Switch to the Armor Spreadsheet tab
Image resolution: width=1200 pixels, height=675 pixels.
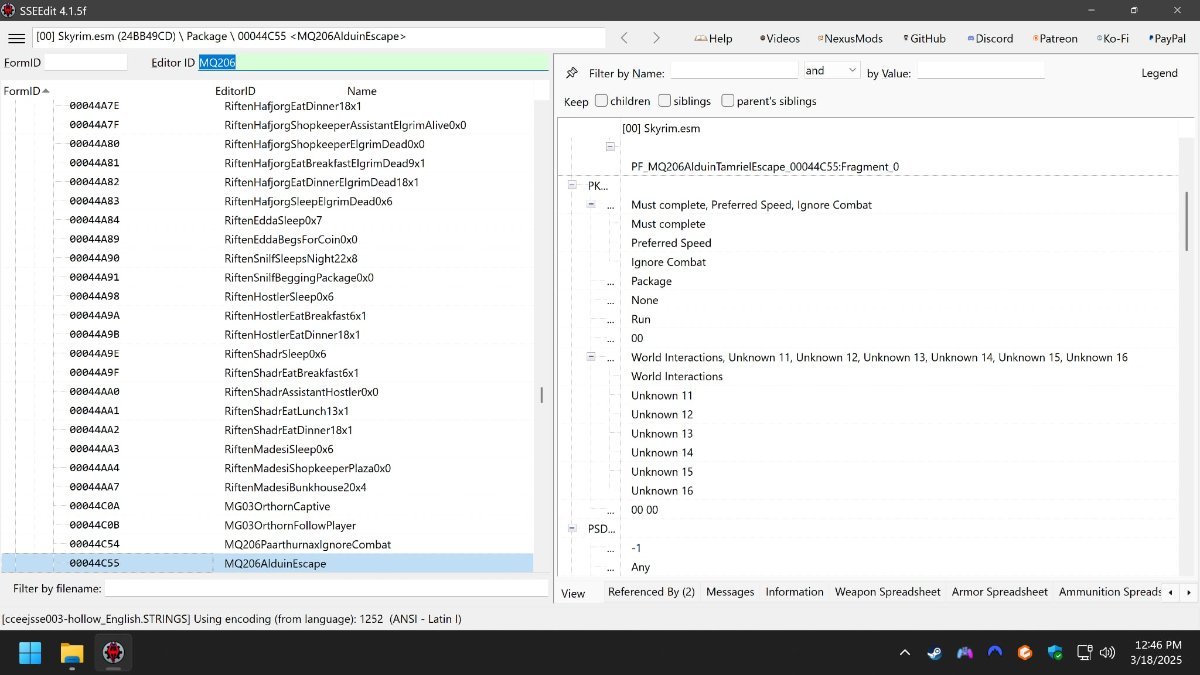(x=1000, y=592)
